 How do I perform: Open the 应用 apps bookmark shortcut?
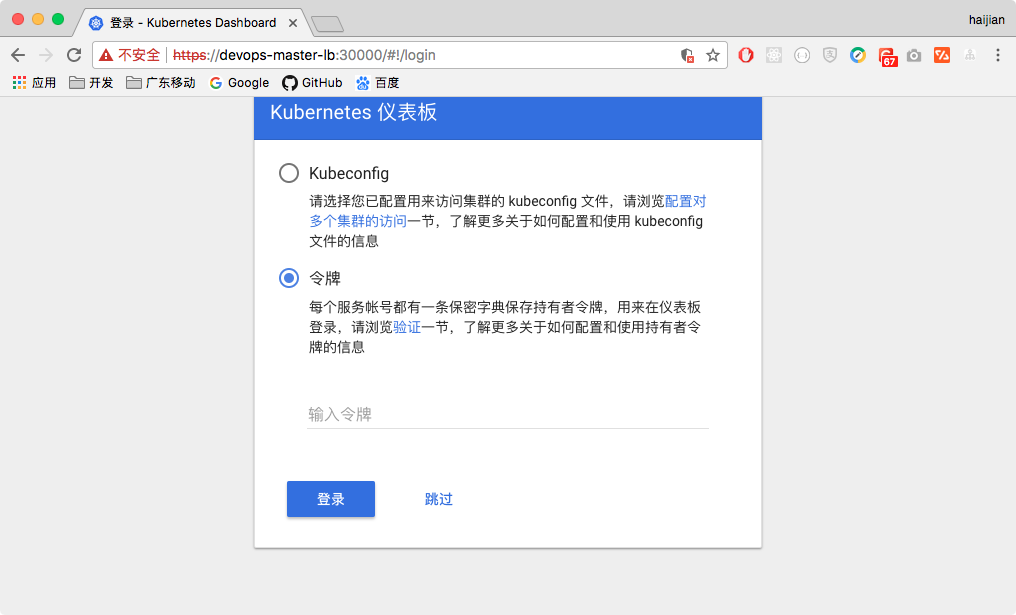[x=34, y=82]
